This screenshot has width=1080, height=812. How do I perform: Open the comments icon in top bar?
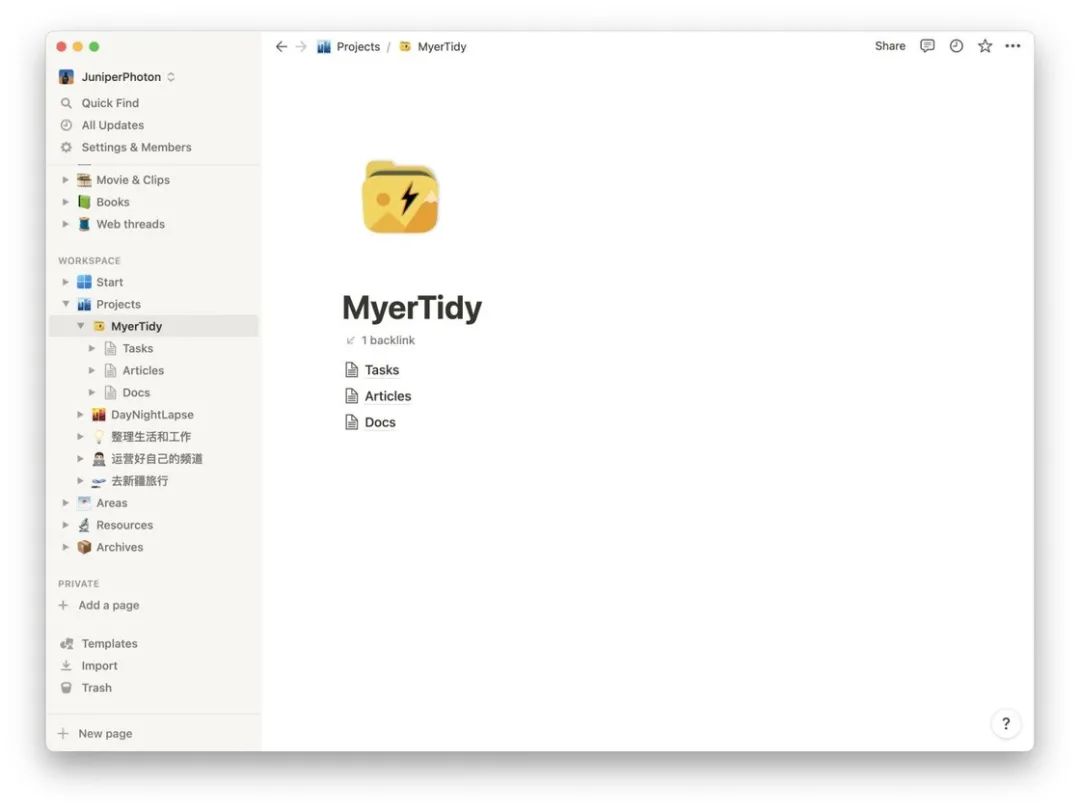[927, 45]
